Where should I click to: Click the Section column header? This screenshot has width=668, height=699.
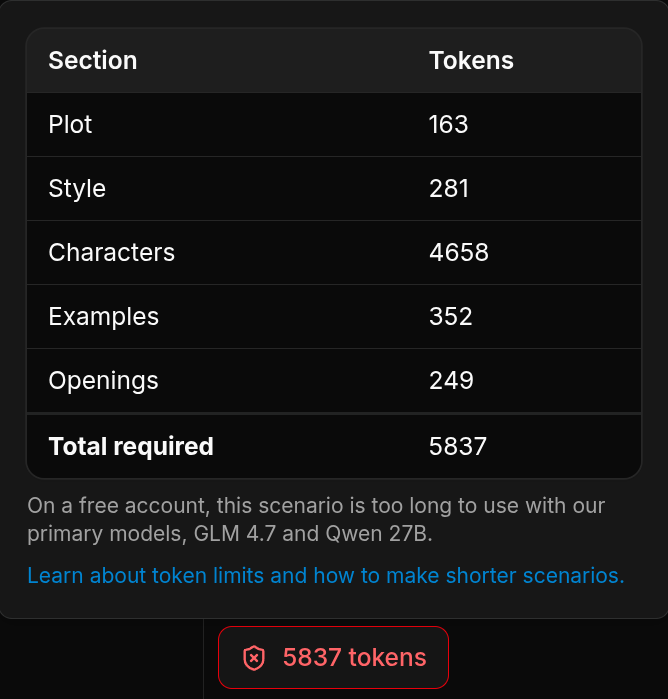point(93,60)
